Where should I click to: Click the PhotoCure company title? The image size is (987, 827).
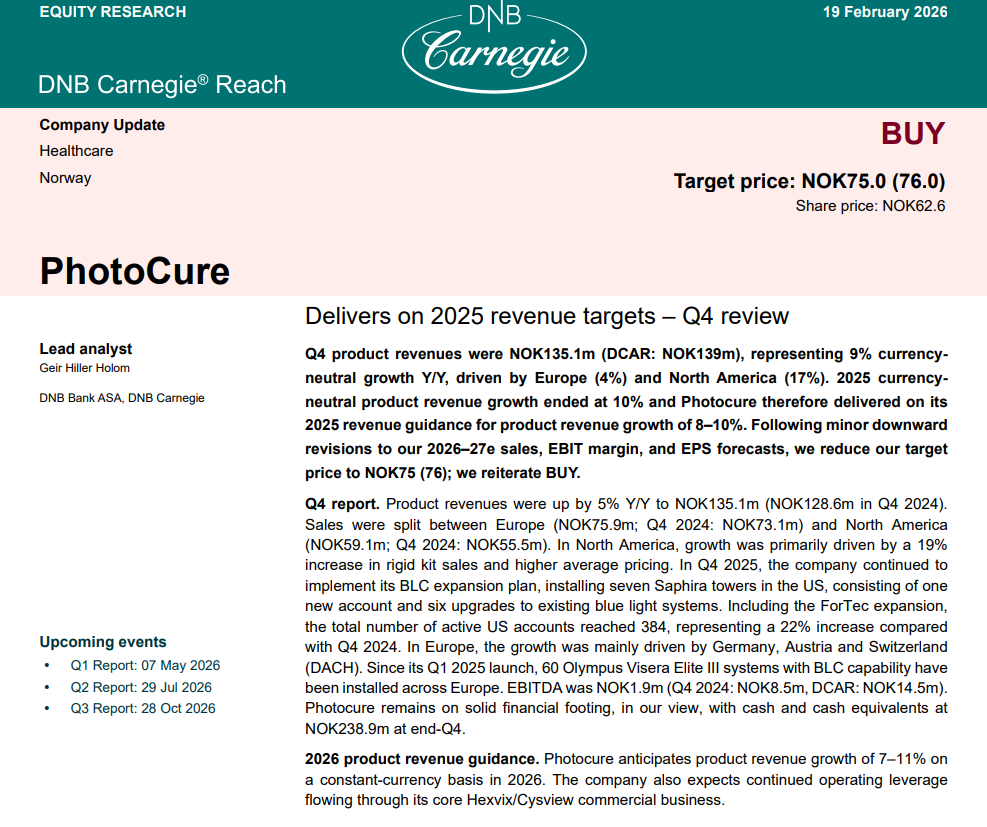pyautogui.click(x=135, y=270)
